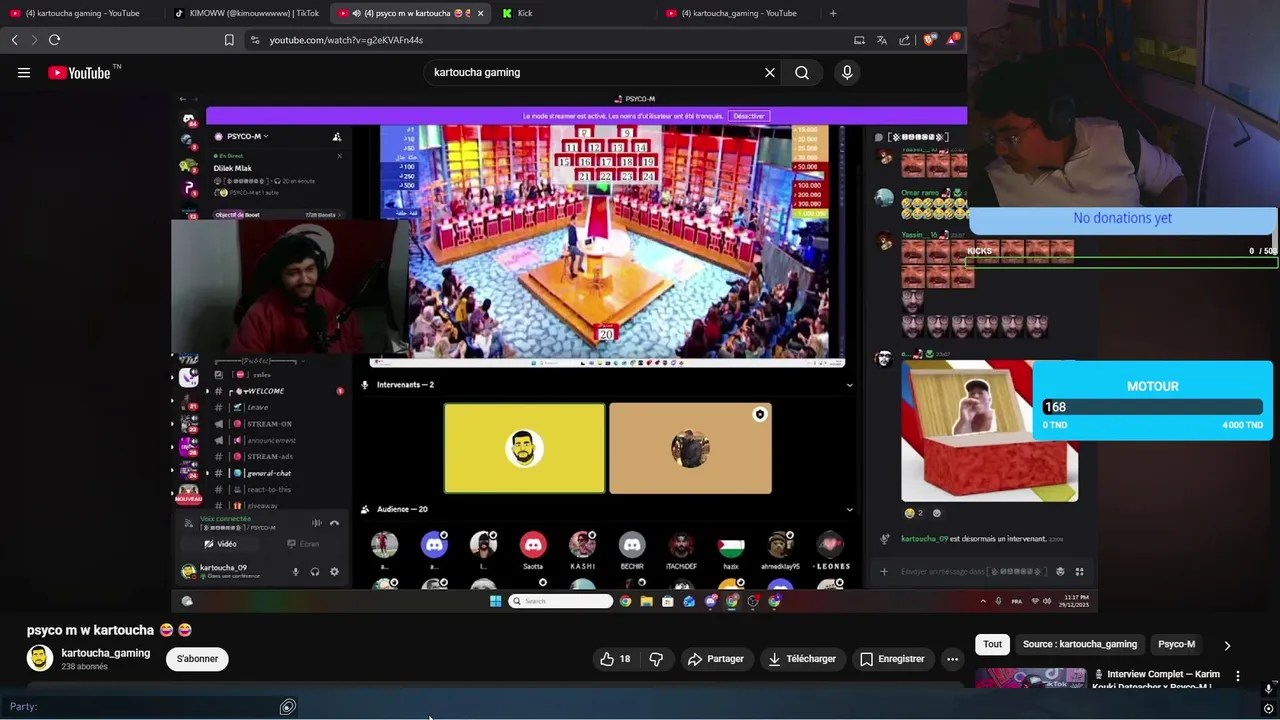Deafen with headphones icon in Discord panel
This screenshot has height=720, width=1280.
click(314, 571)
